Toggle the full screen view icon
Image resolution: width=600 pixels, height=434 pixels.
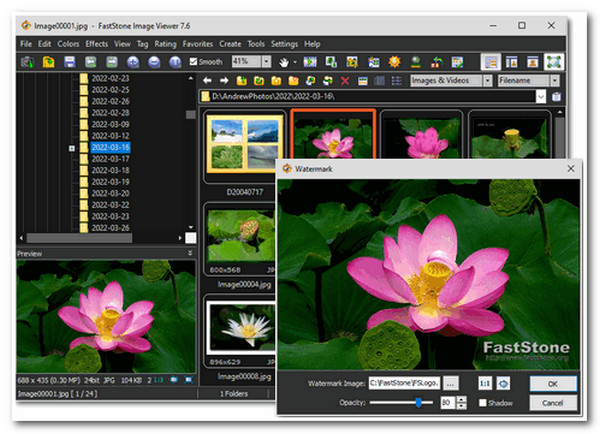tap(554, 62)
